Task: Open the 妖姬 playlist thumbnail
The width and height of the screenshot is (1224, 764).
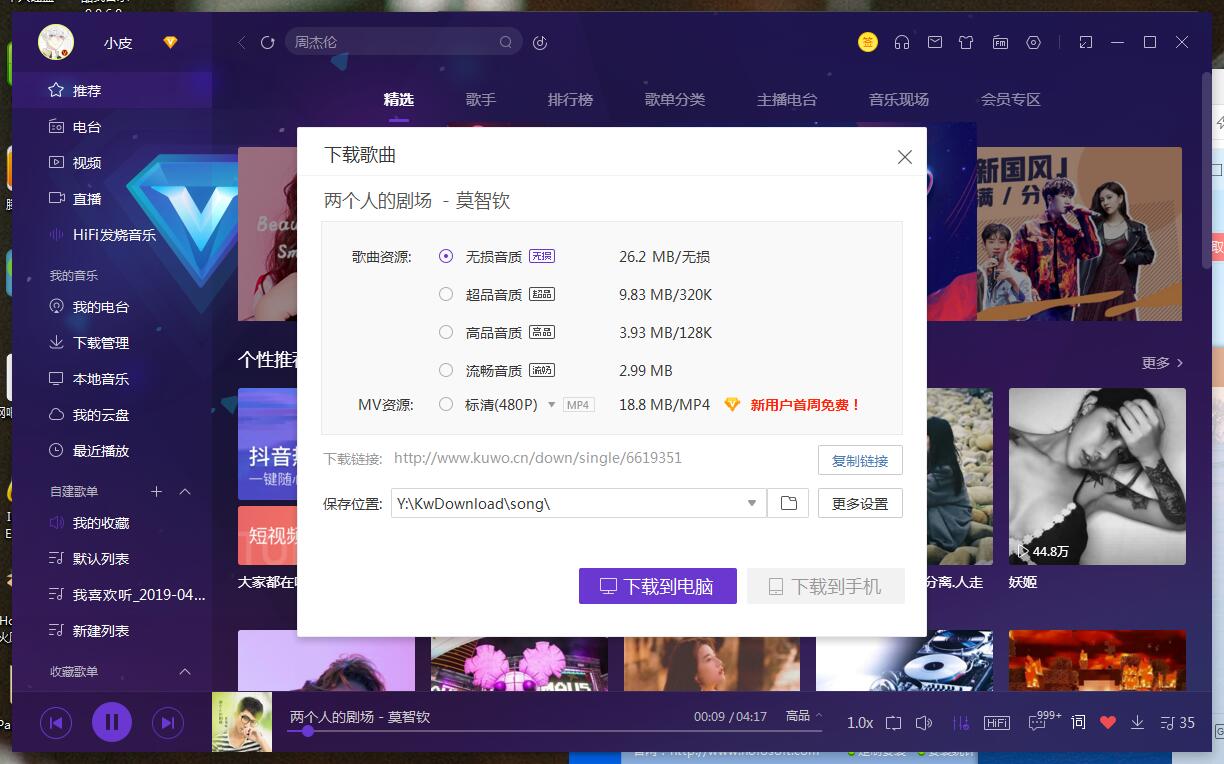Action: (x=1097, y=476)
